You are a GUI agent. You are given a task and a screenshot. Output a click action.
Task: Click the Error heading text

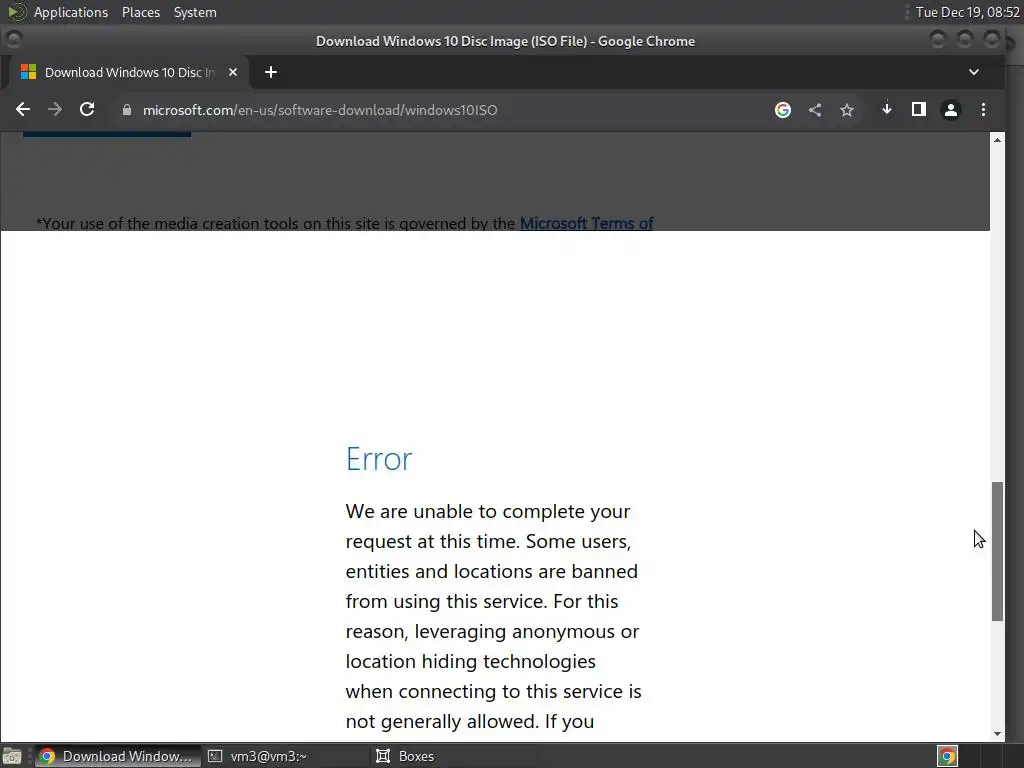pos(379,459)
